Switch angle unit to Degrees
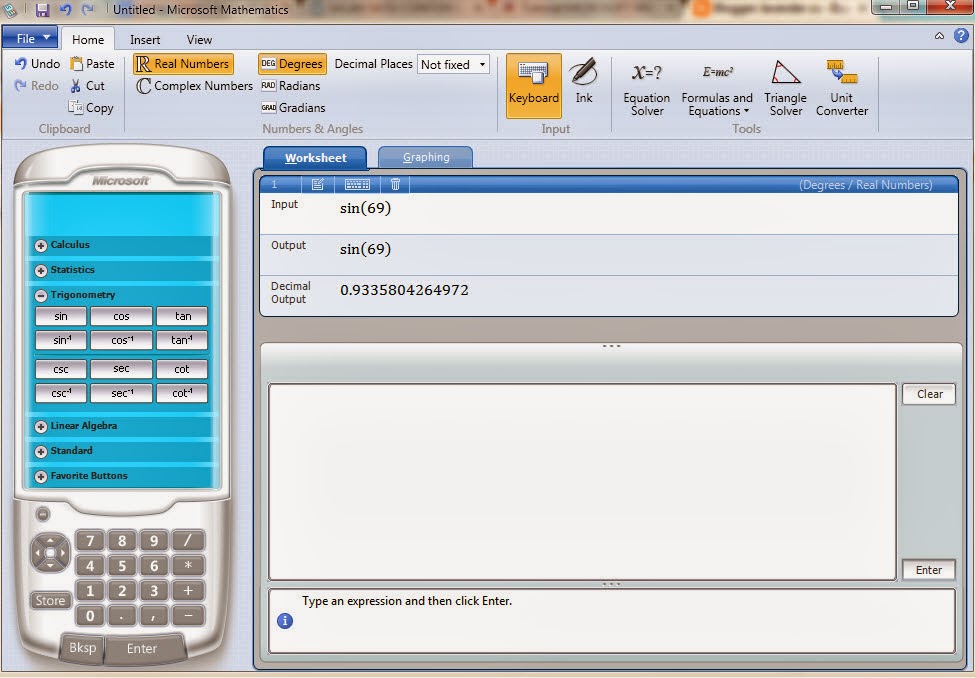Screen dimensions: 975x678 tap(292, 63)
